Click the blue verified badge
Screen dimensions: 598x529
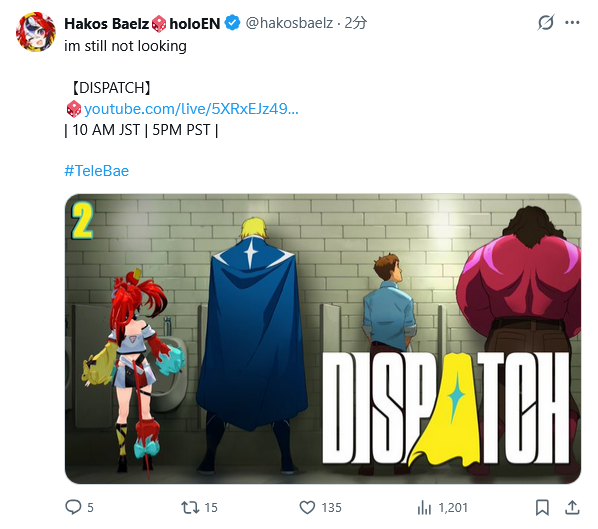click(232, 23)
